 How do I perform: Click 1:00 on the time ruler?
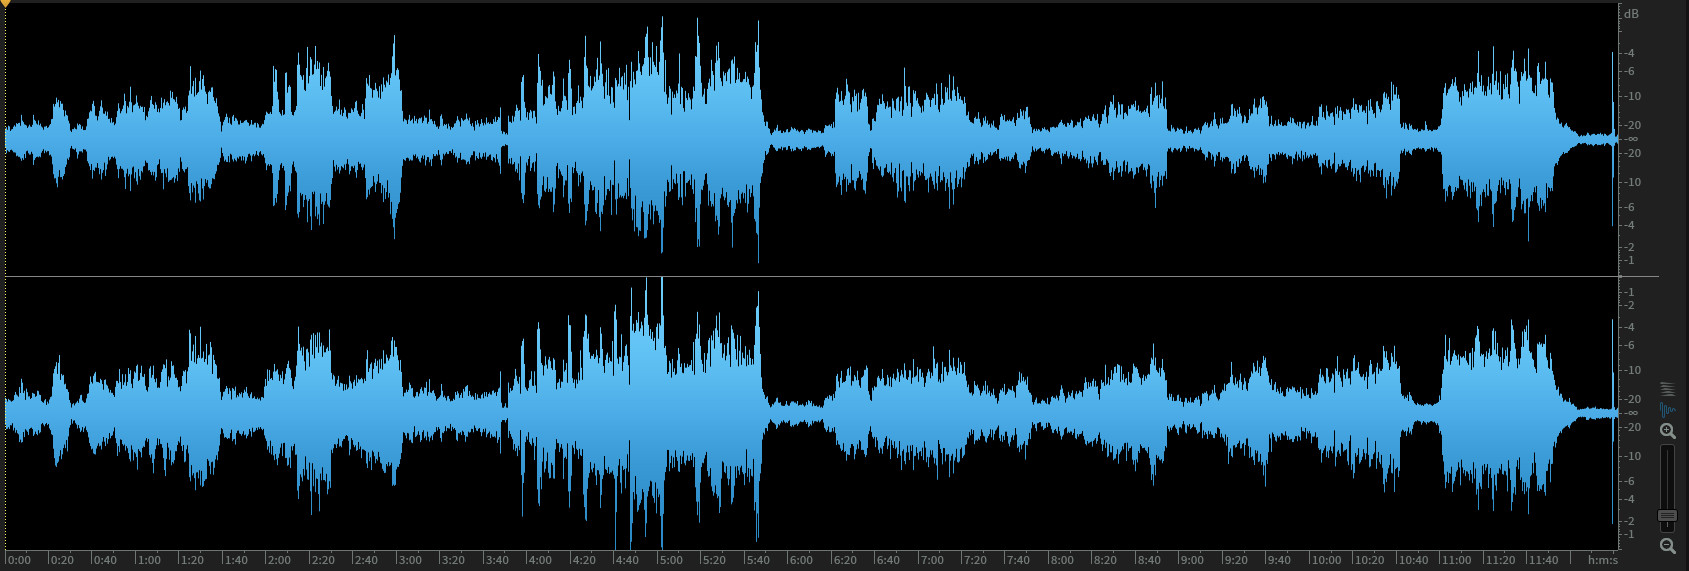pyautogui.click(x=149, y=560)
